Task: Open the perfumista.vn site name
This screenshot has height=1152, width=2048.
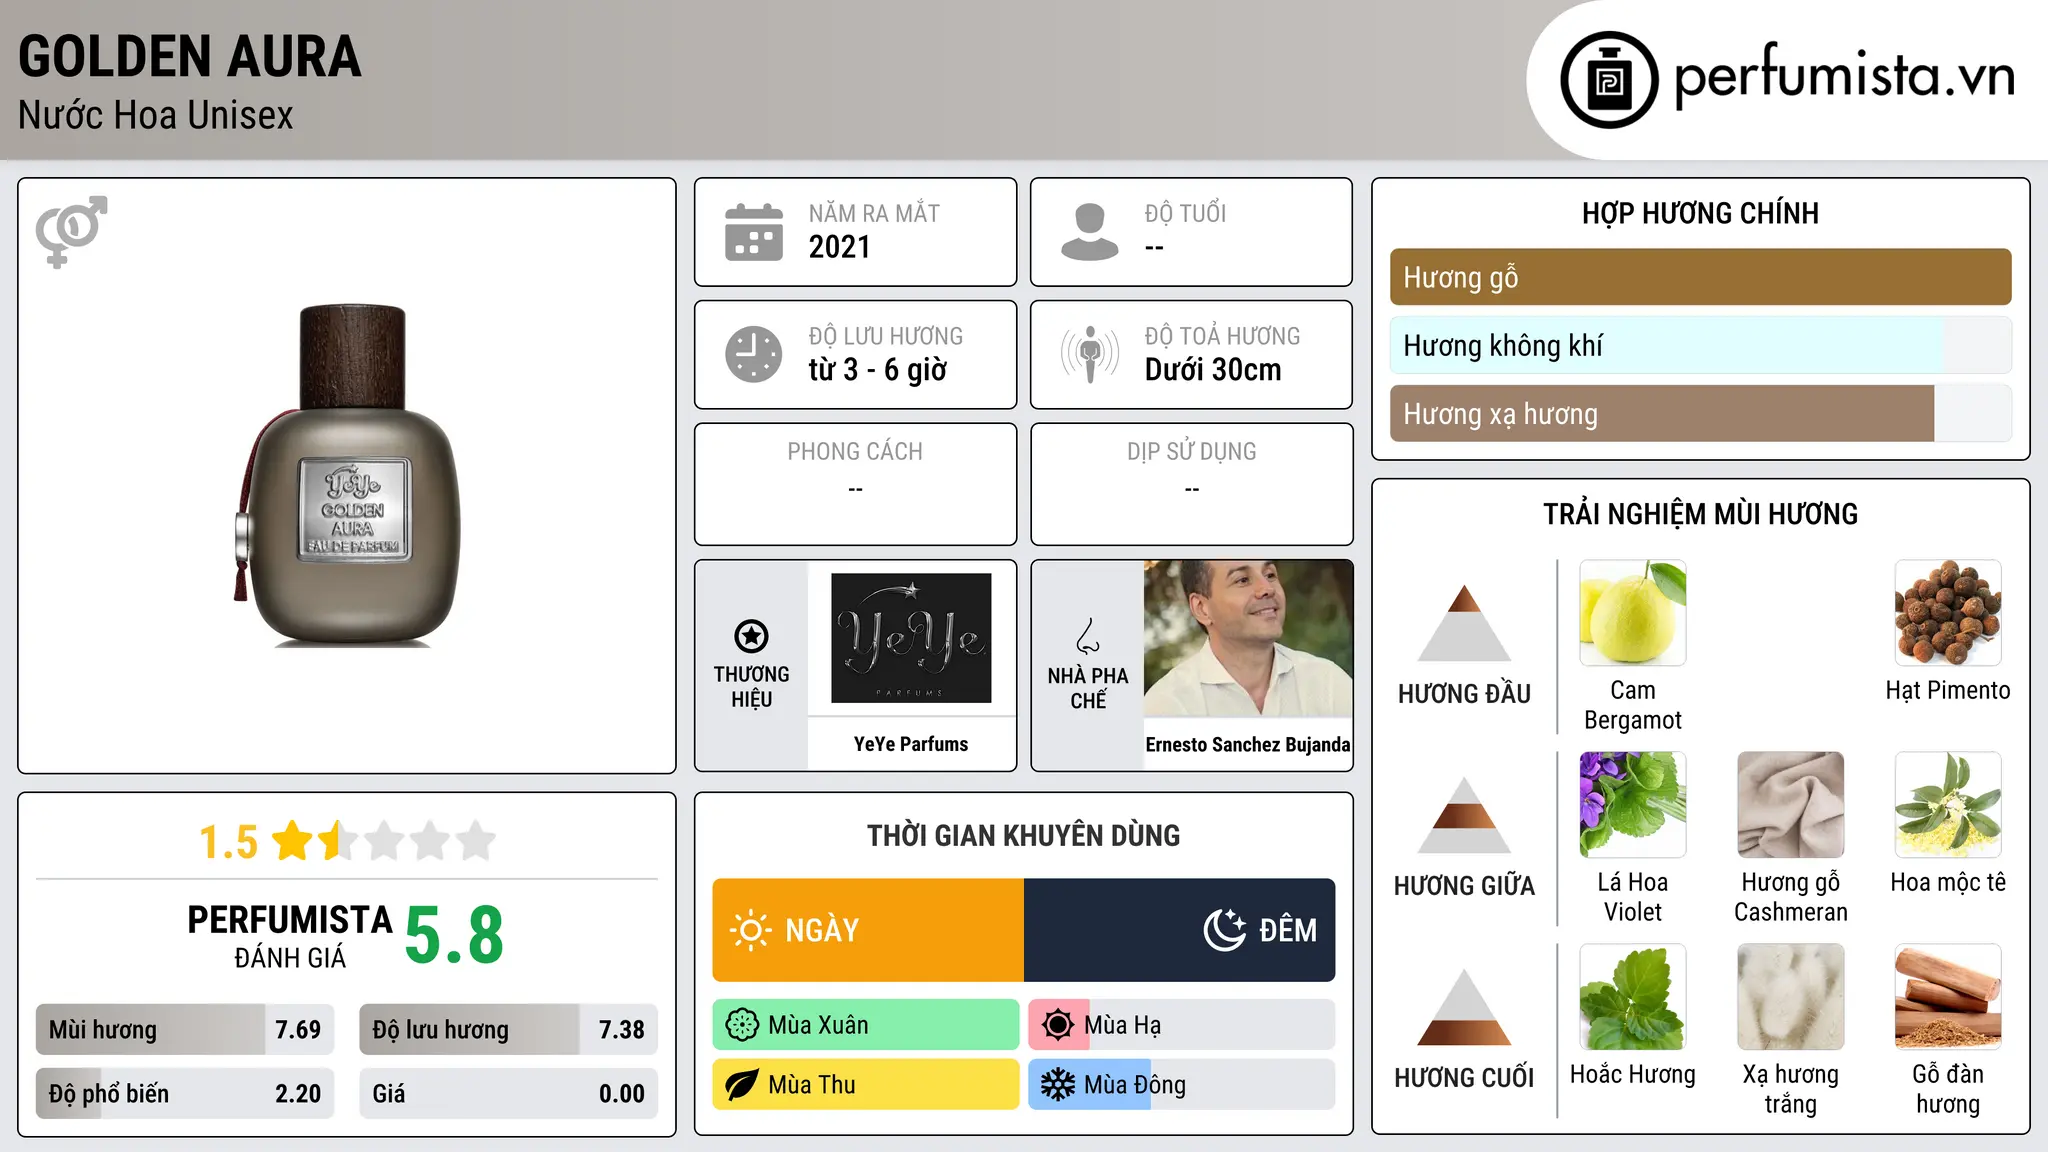Action: tap(1845, 76)
